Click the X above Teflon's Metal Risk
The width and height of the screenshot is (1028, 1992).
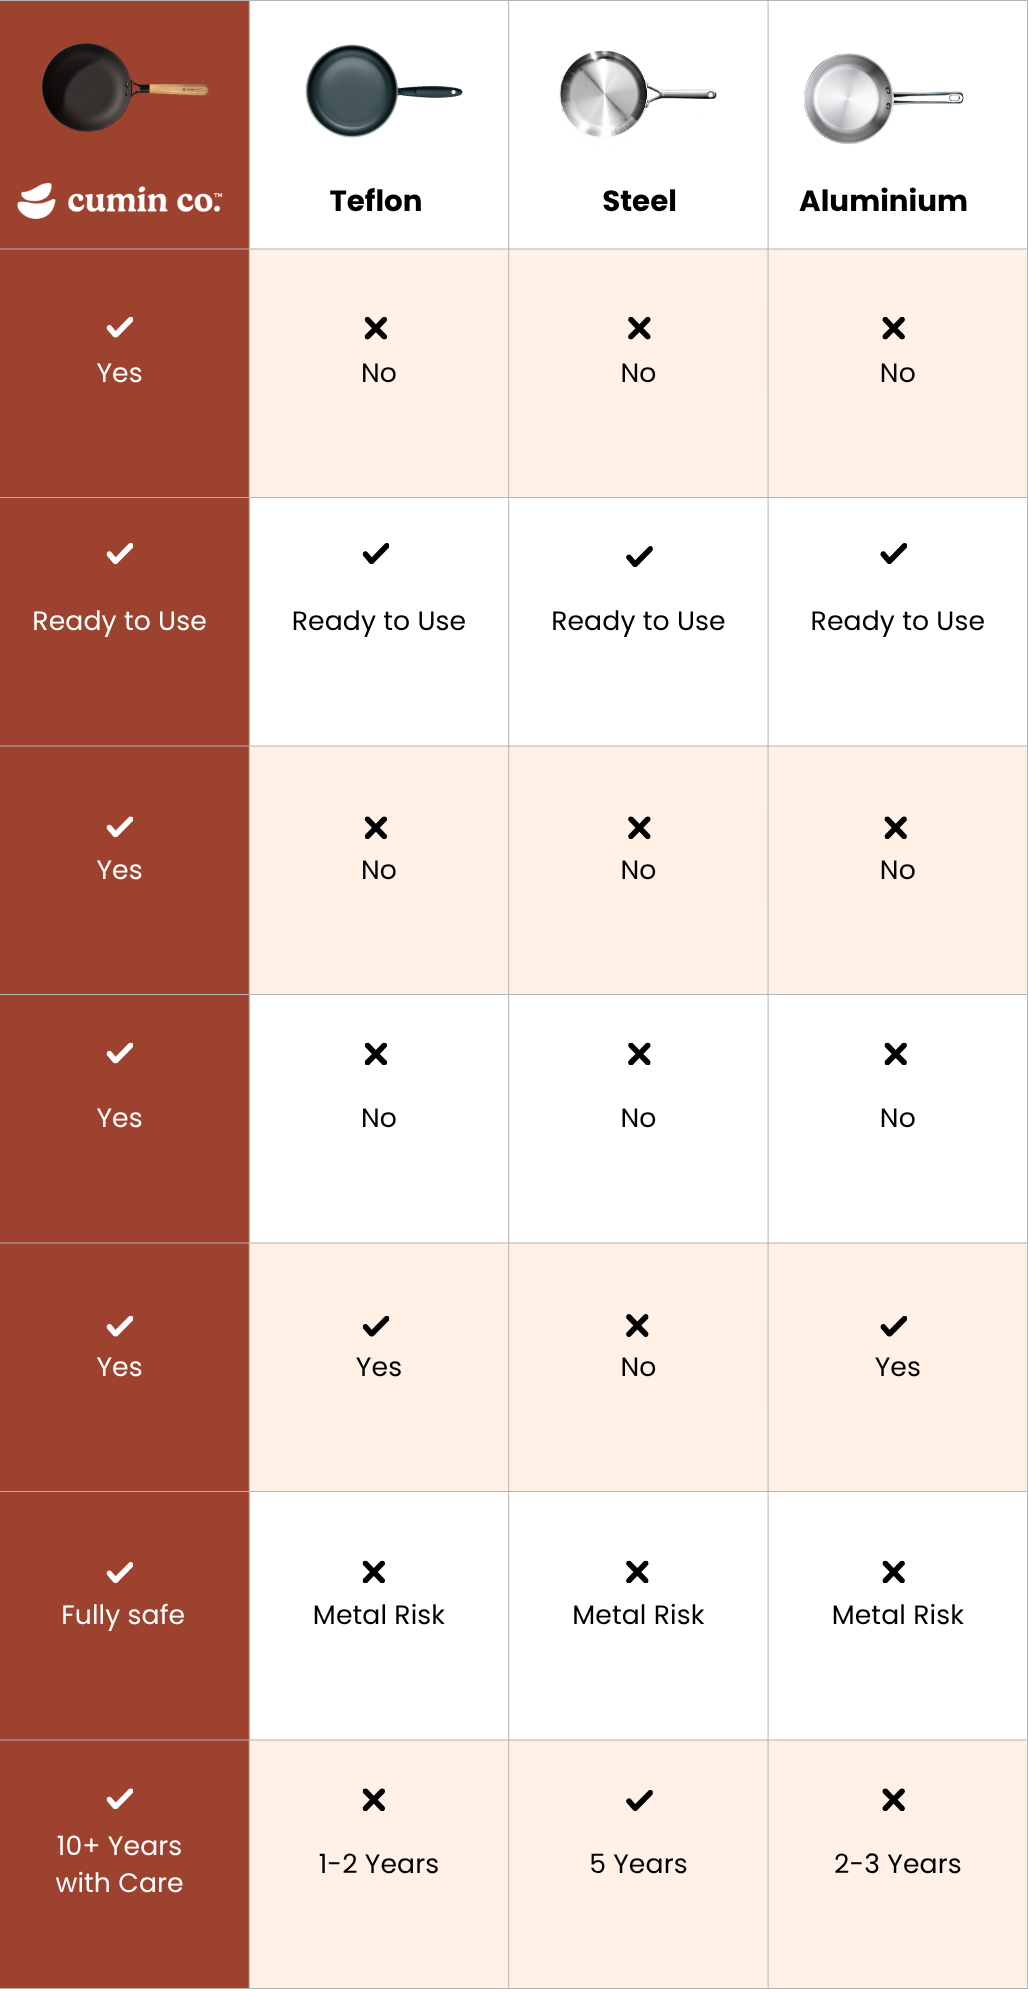pos(374,1572)
